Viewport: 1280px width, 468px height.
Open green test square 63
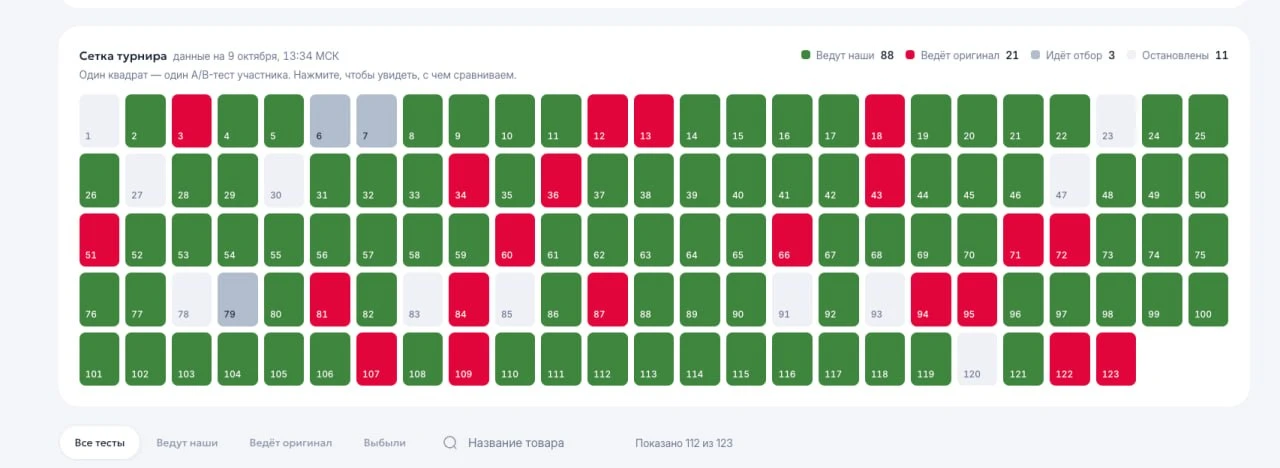point(653,240)
